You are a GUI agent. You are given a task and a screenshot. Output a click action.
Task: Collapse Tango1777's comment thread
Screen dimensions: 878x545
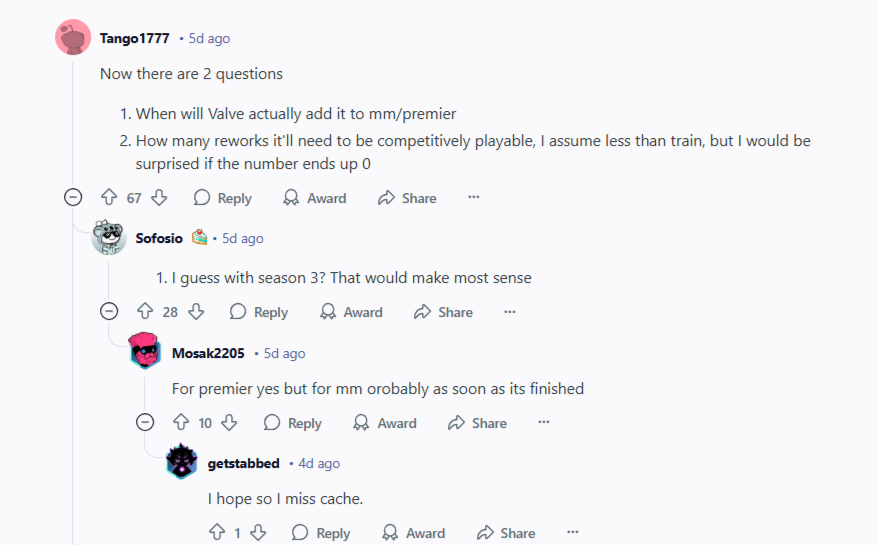[x=73, y=198]
